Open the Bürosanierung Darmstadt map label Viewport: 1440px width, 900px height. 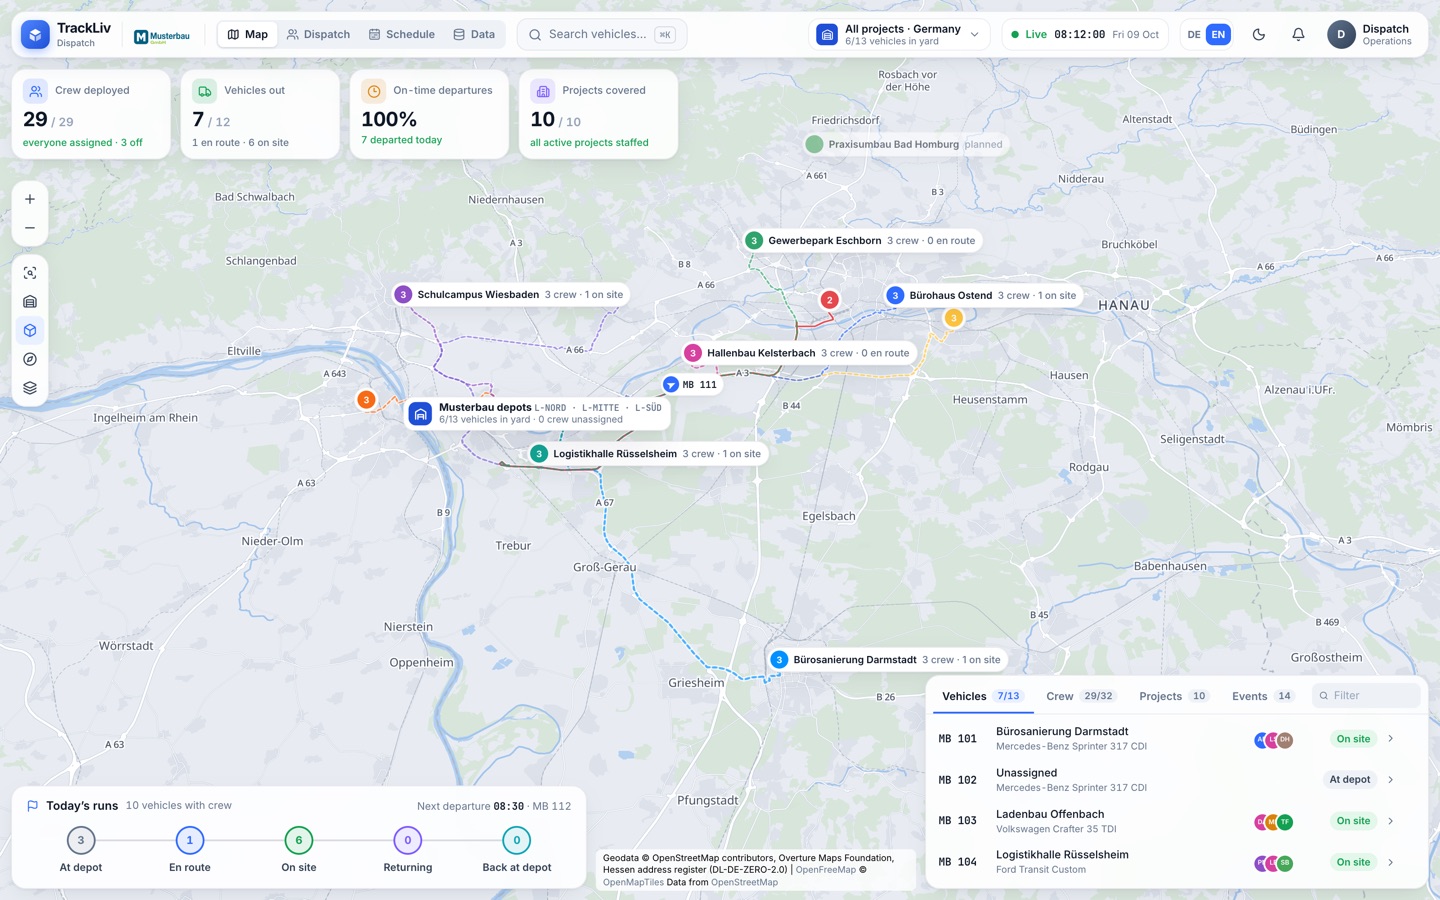pyautogui.click(x=887, y=660)
